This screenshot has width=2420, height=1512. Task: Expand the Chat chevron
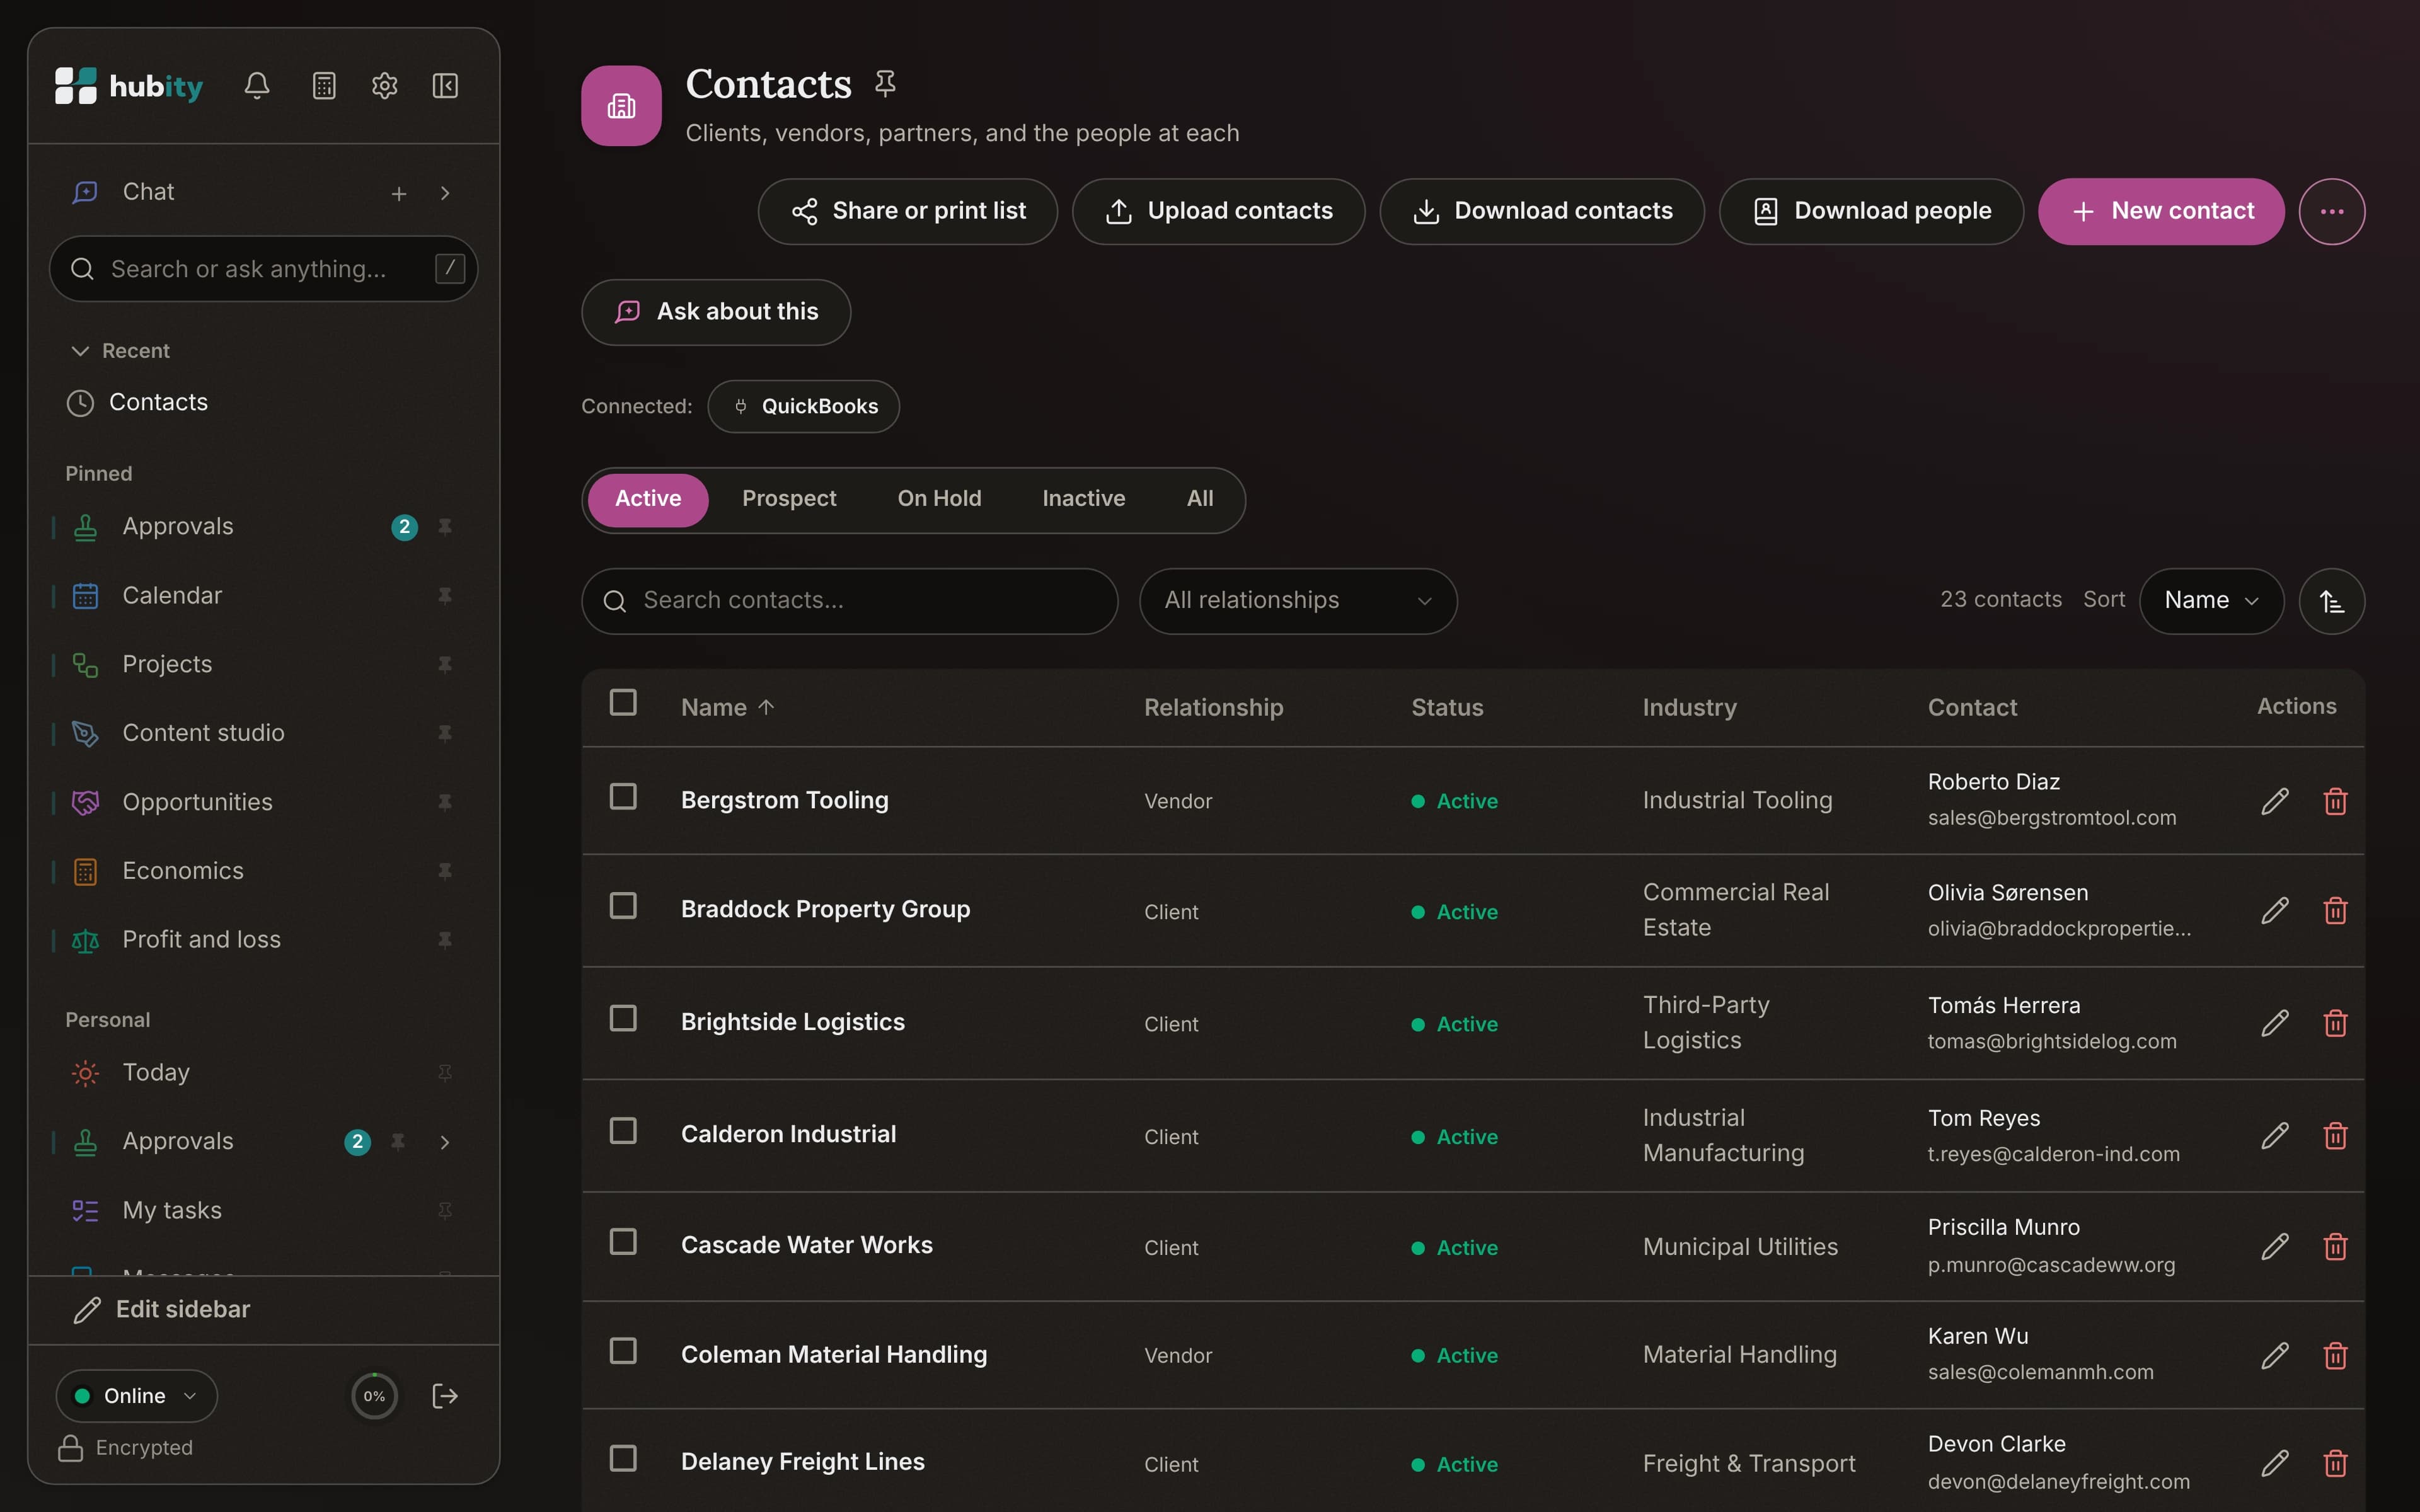[x=445, y=193]
